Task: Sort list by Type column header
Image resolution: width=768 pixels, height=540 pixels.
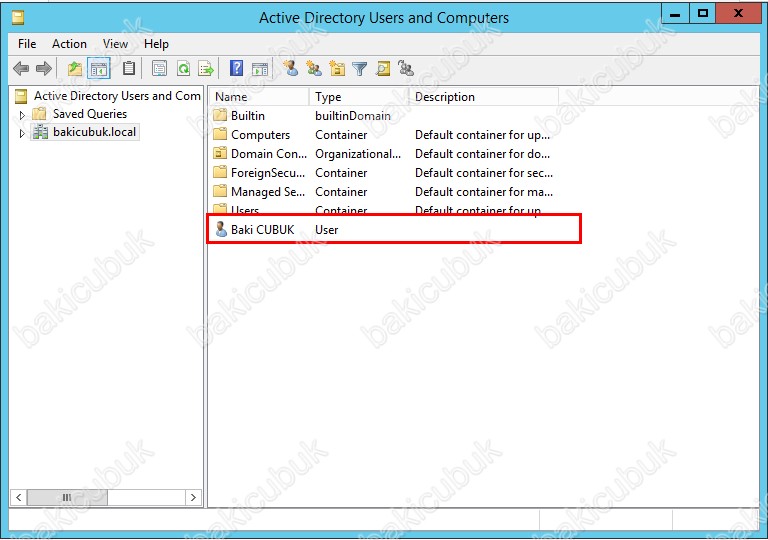Action: (x=358, y=97)
